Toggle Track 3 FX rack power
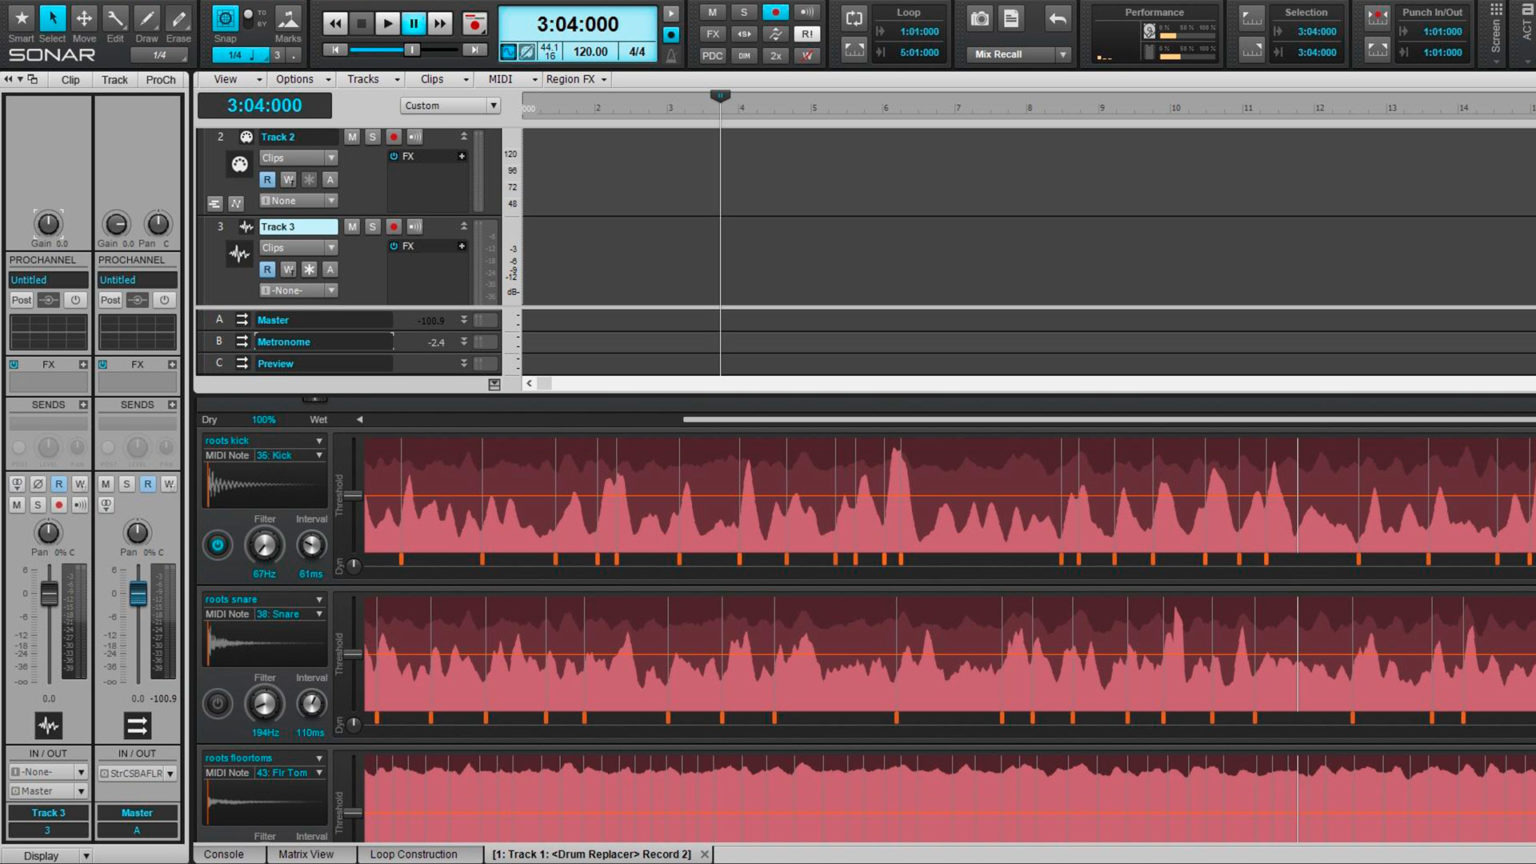 (x=394, y=246)
